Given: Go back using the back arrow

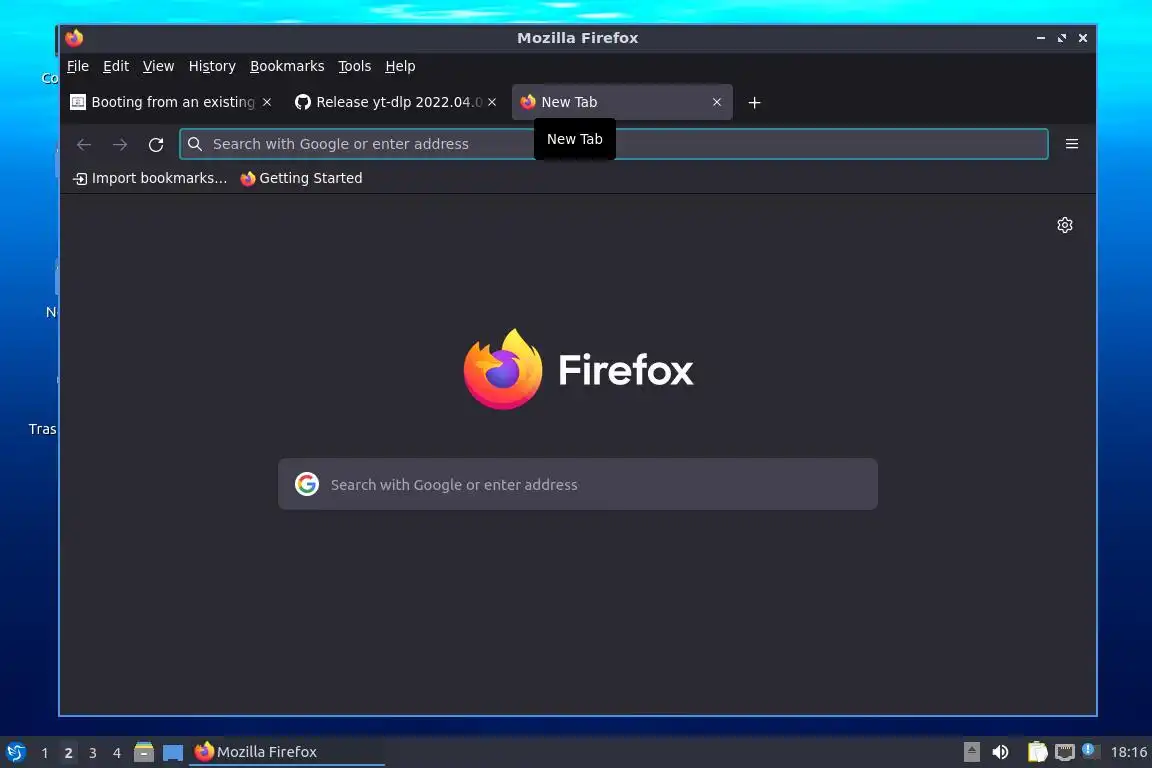Looking at the screenshot, I should [84, 145].
